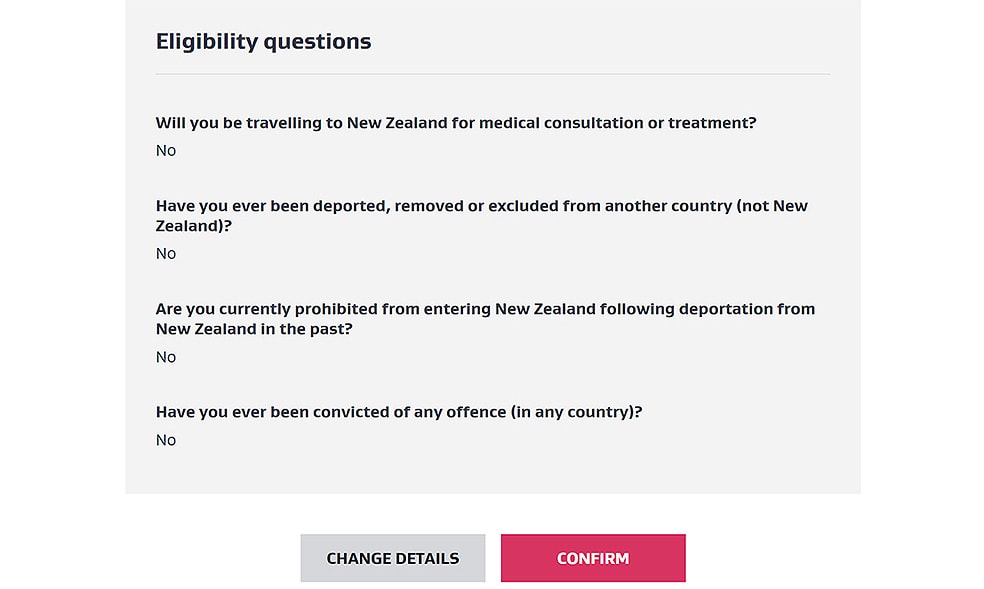Click the medical consultation or treatment question
This screenshot has width=984, height=589.
click(456, 122)
